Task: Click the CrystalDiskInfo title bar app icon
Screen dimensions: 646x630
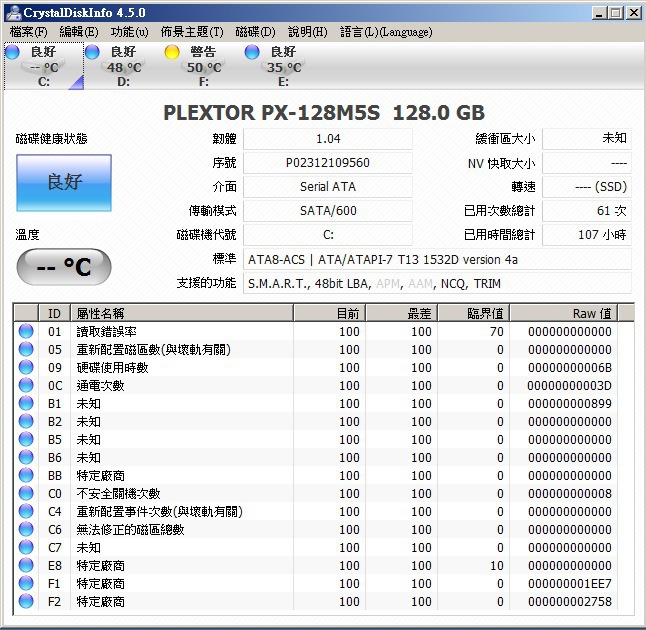Action: pos(13,12)
